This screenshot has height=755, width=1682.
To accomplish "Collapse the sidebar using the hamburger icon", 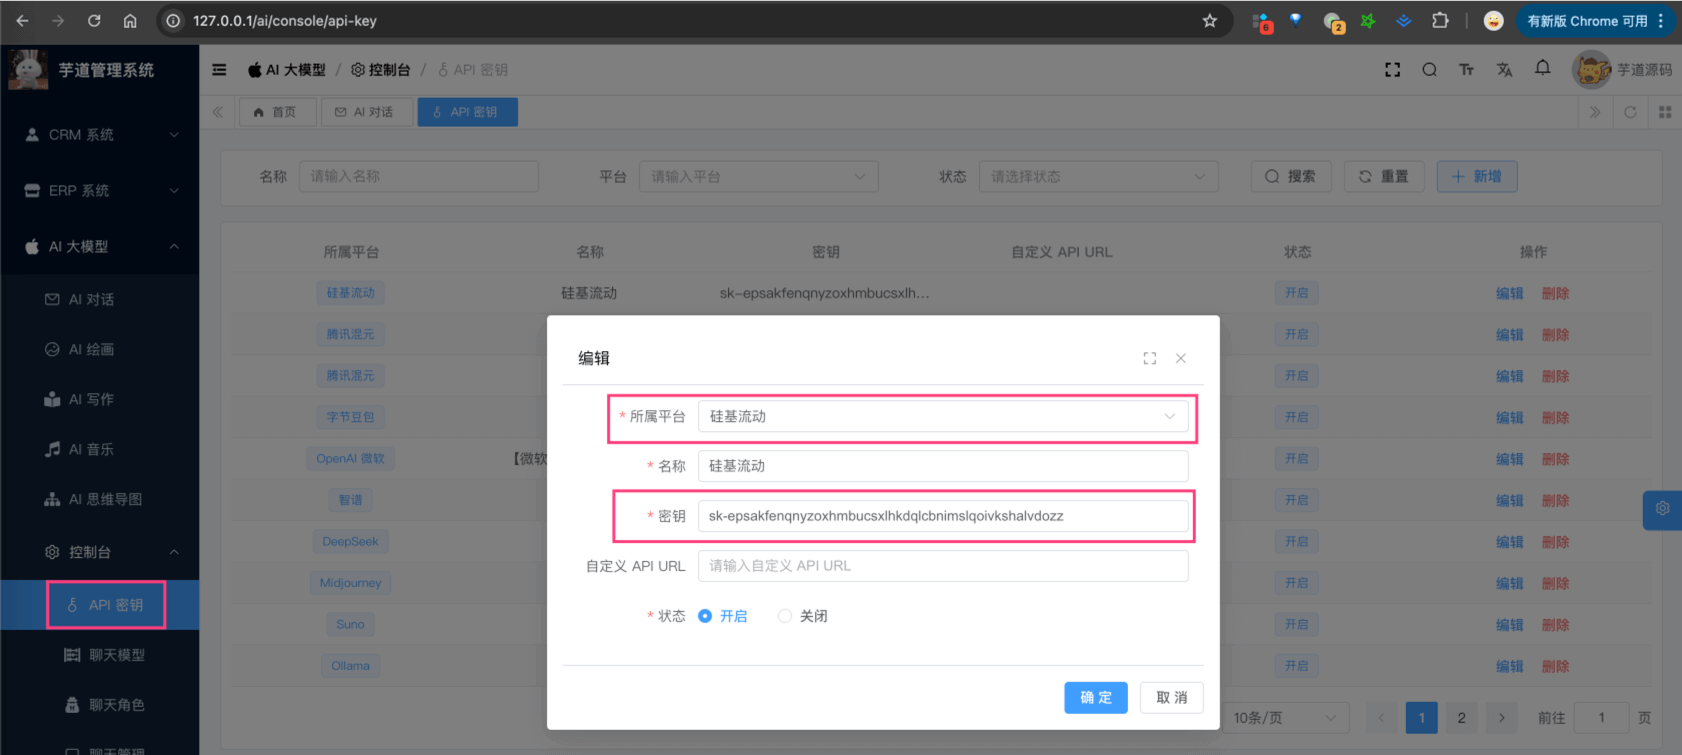I will (219, 70).
